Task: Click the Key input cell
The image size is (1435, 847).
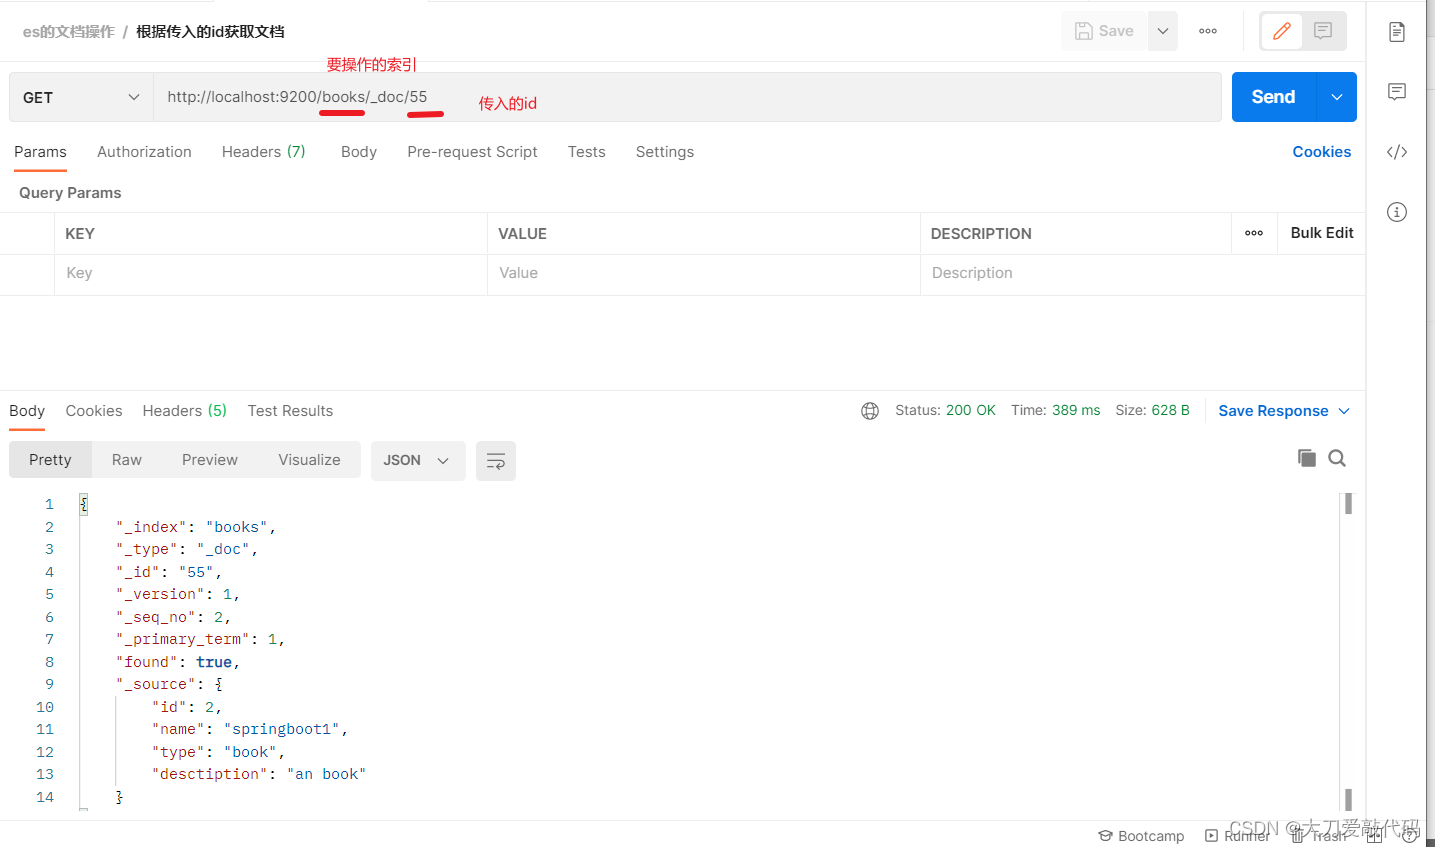Action: 271,273
